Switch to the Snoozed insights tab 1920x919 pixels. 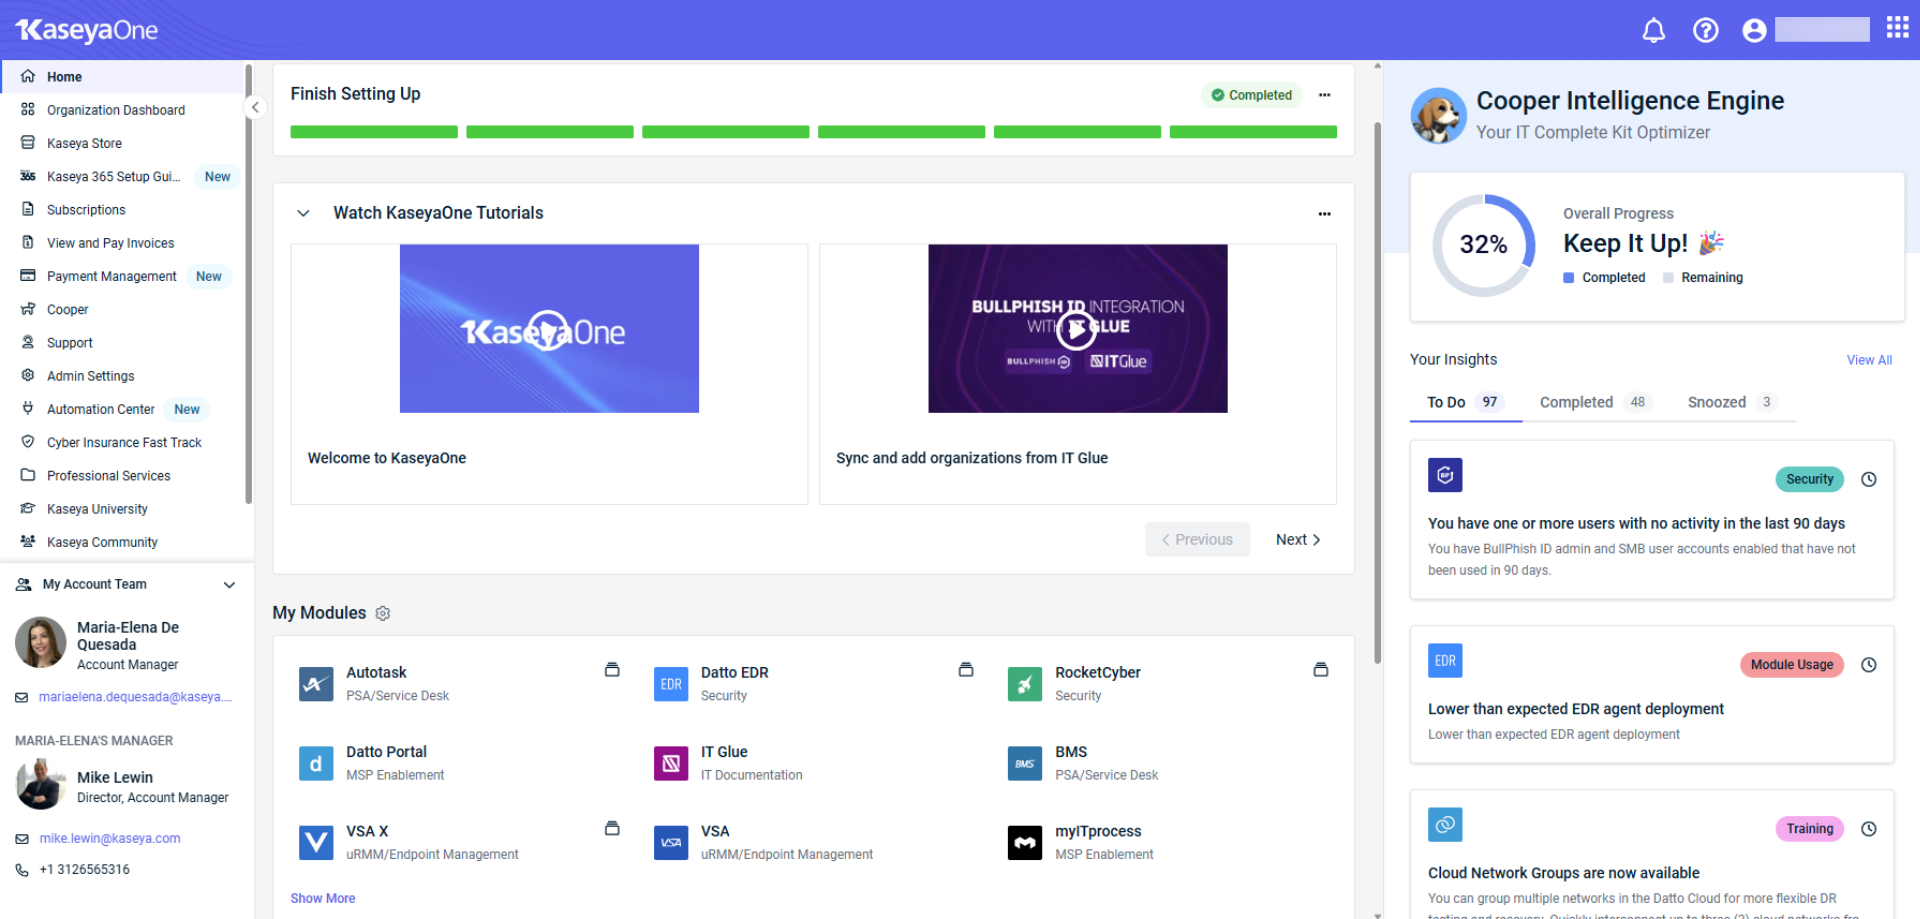click(x=1732, y=402)
